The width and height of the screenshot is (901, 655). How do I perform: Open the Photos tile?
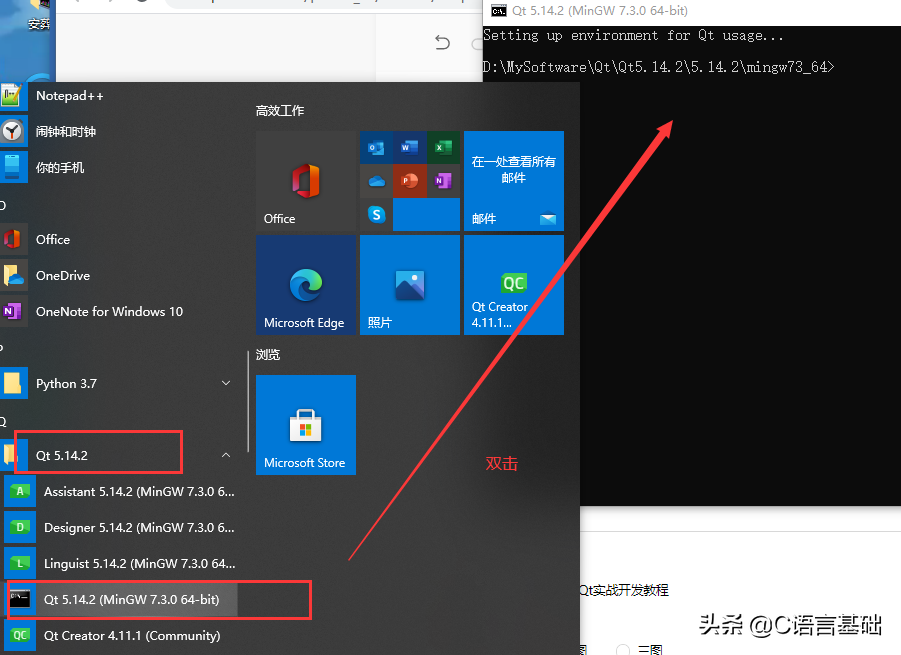click(x=410, y=285)
